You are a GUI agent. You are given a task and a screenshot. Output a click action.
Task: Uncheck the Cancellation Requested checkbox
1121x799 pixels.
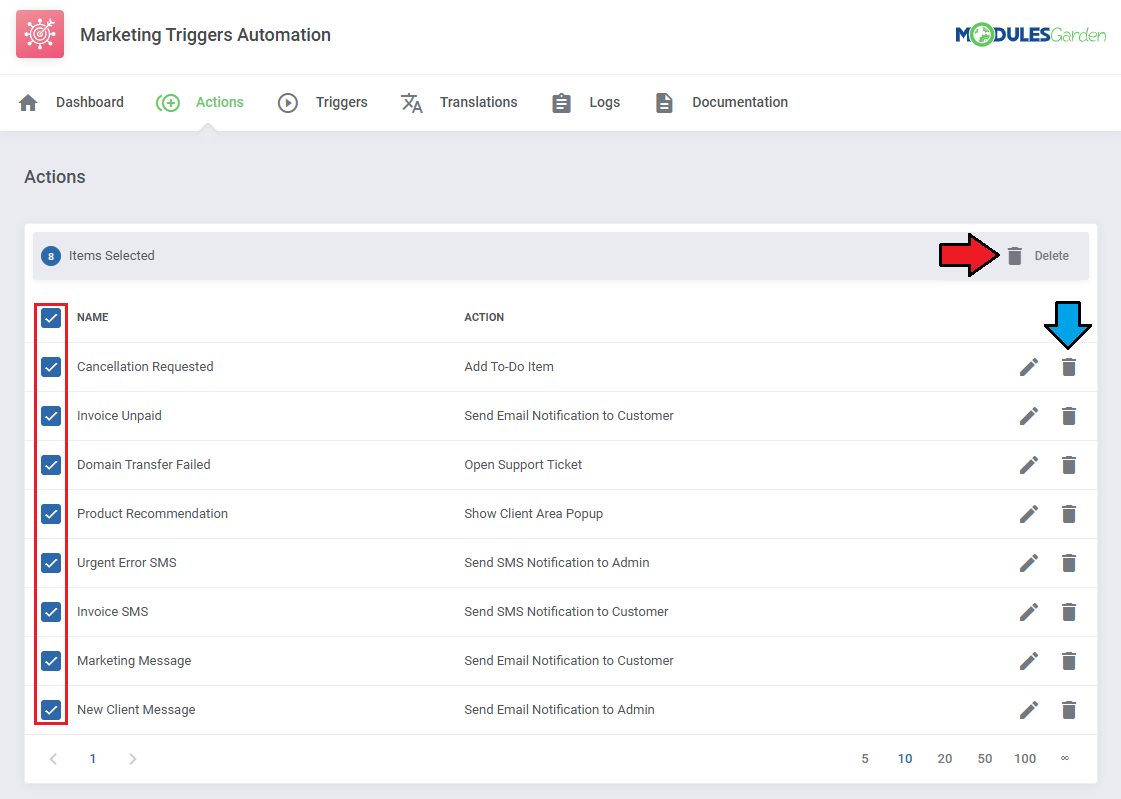coord(51,367)
